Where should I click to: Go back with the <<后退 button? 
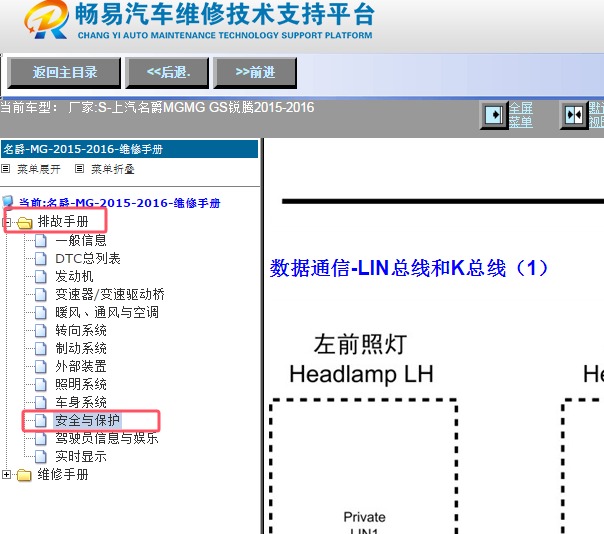tap(167, 73)
